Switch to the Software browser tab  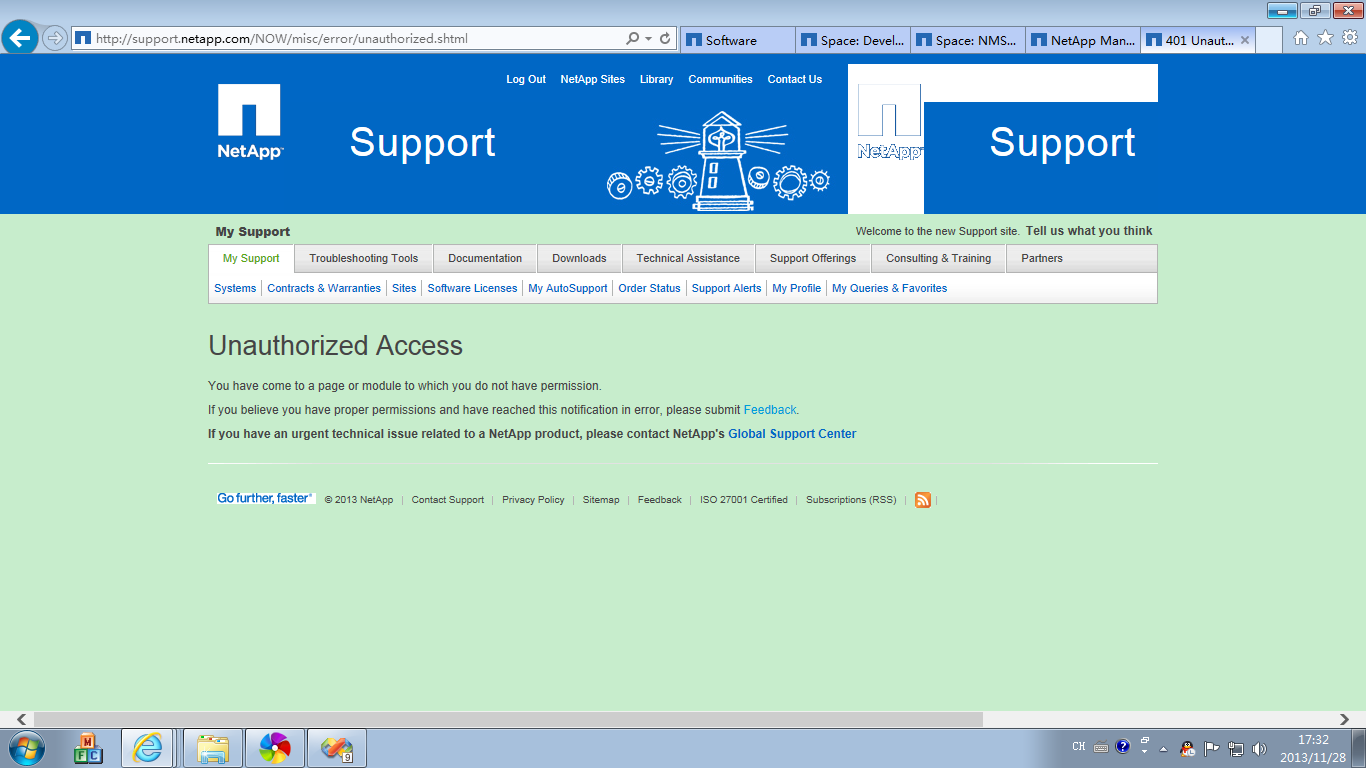[x=739, y=40]
